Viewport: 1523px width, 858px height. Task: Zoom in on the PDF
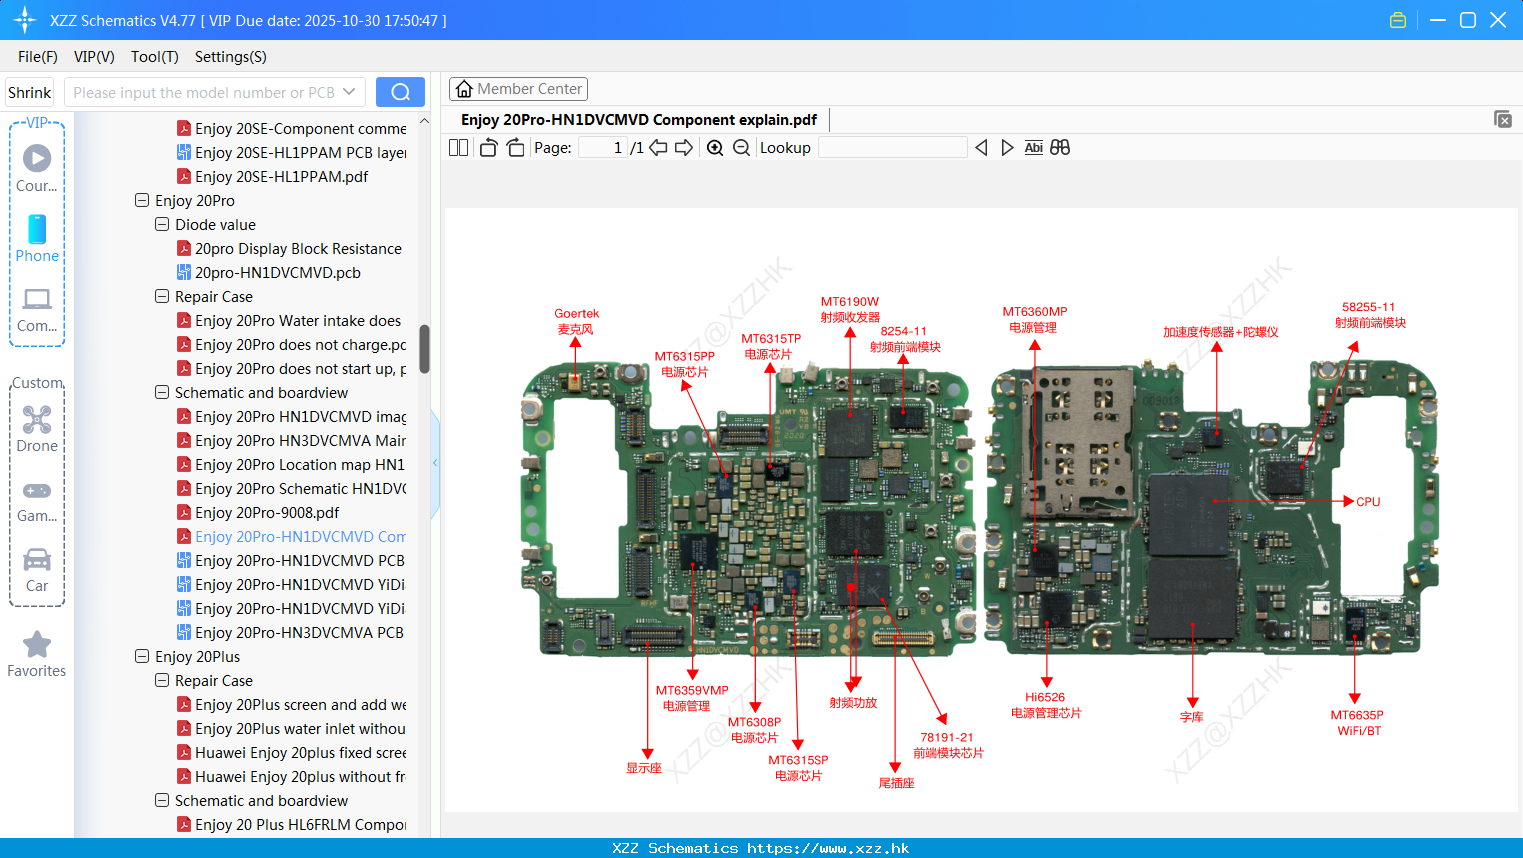coord(715,148)
